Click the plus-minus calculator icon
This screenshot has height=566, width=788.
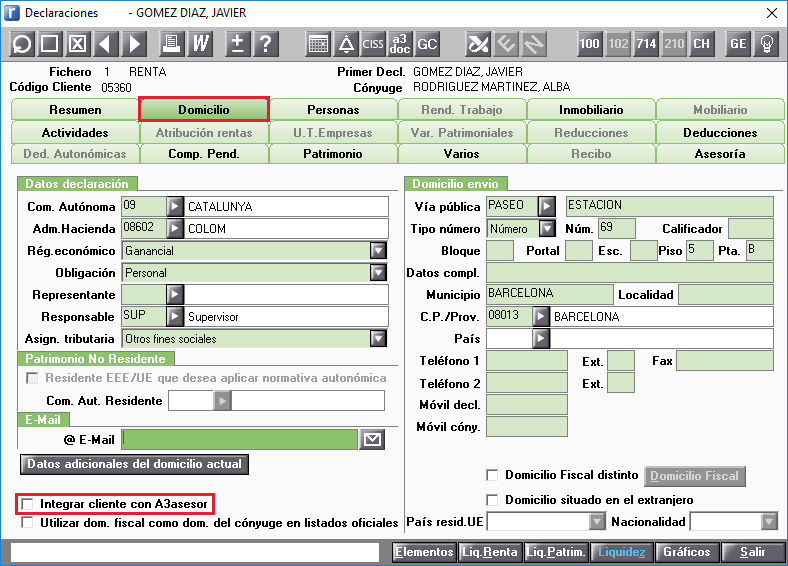(238, 44)
